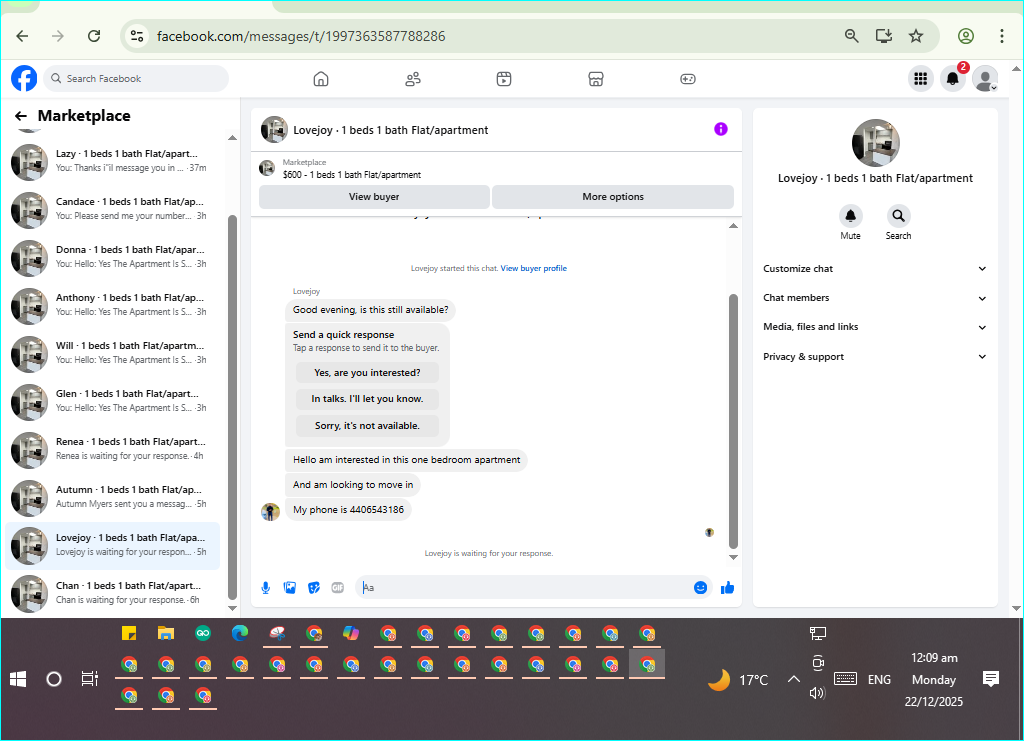This screenshot has height=741, width=1024.
Task: Mute the Lovejoy chat with bell icon
Action: coord(850,215)
